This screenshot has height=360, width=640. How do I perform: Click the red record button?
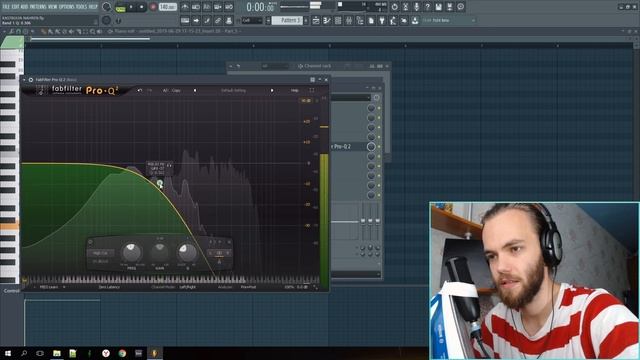click(153, 7)
